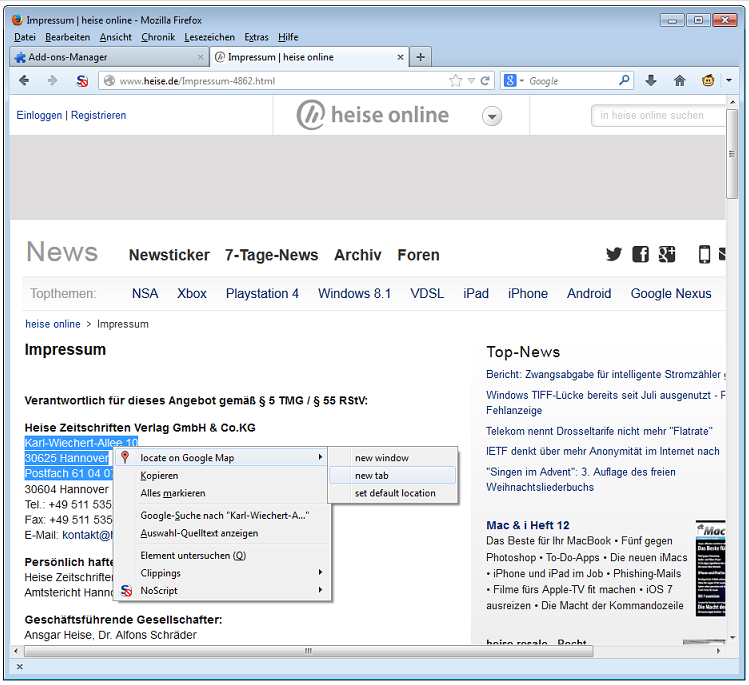Bookmark page with the star icon
The height and width of the screenshot is (685, 749).
456,81
